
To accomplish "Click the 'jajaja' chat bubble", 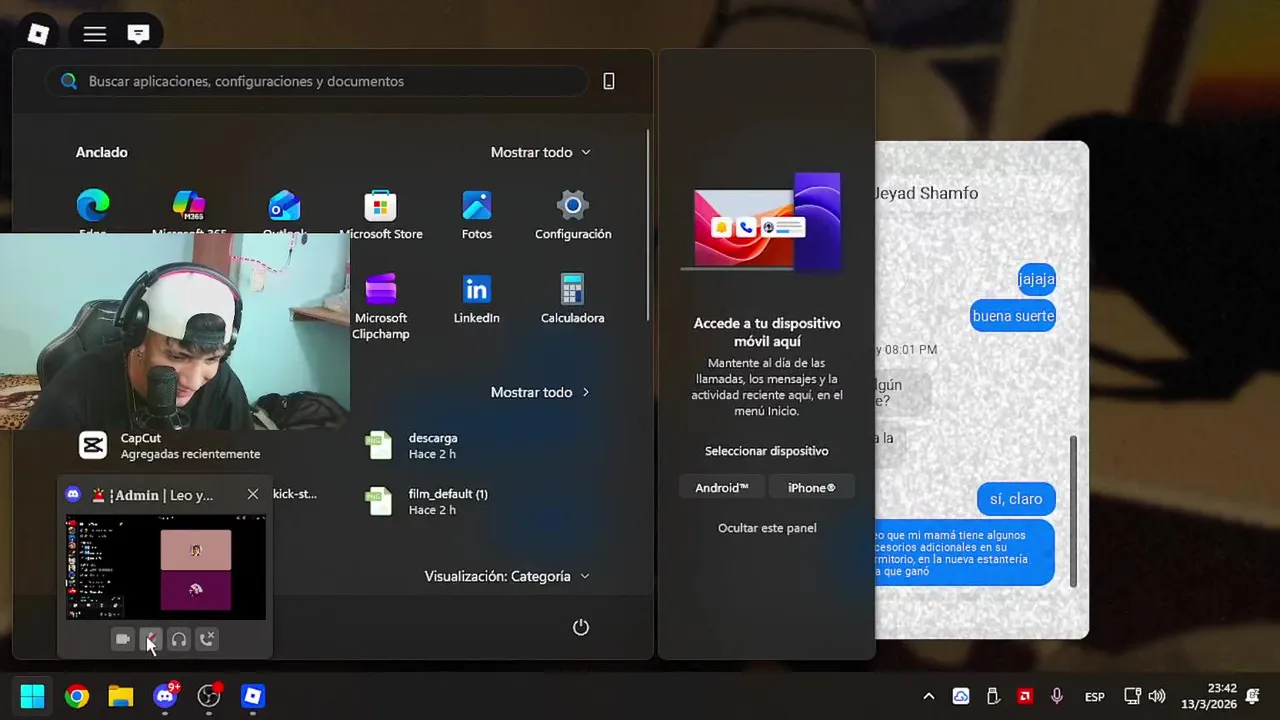I will [1036, 279].
